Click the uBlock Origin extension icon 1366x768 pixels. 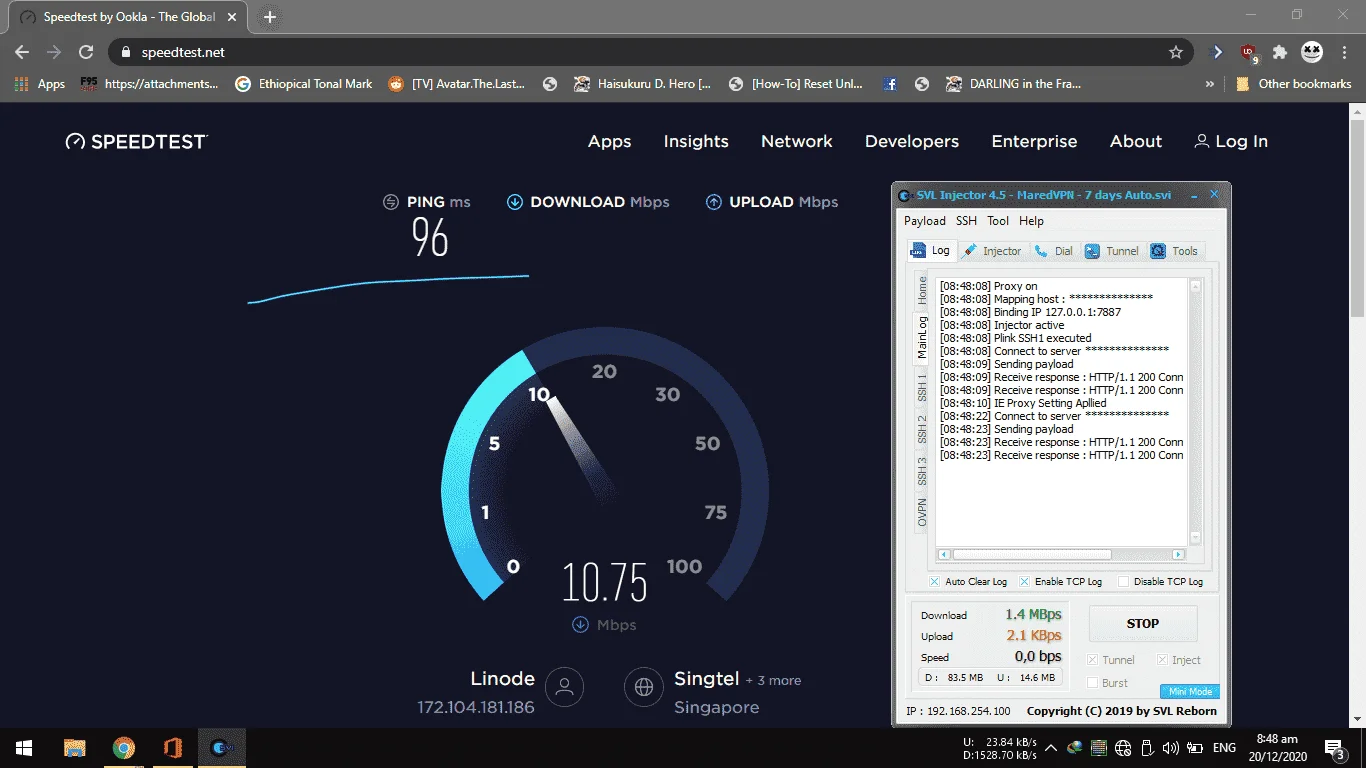1248,52
